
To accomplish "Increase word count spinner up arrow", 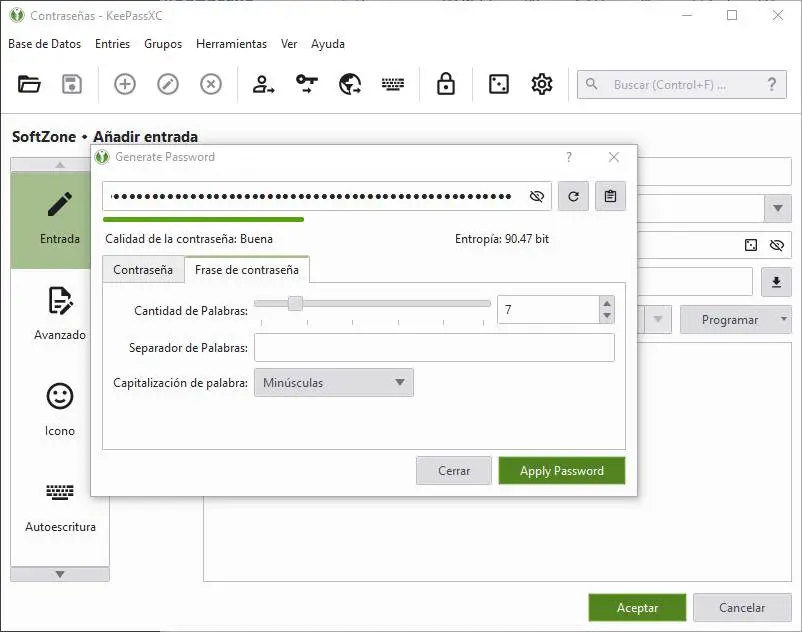I will pos(607,303).
